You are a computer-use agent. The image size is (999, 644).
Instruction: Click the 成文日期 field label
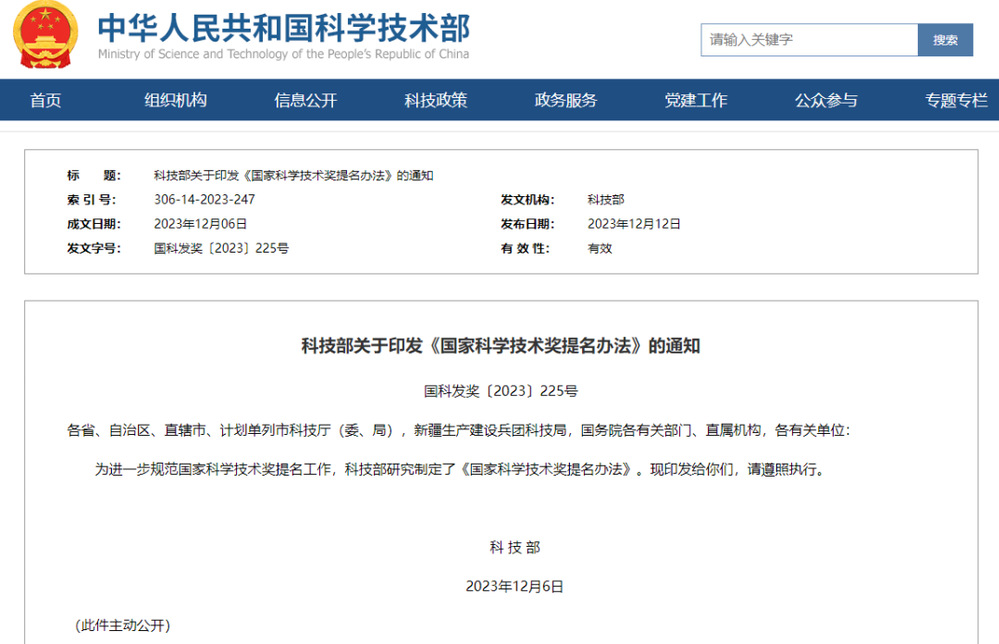coord(94,224)
